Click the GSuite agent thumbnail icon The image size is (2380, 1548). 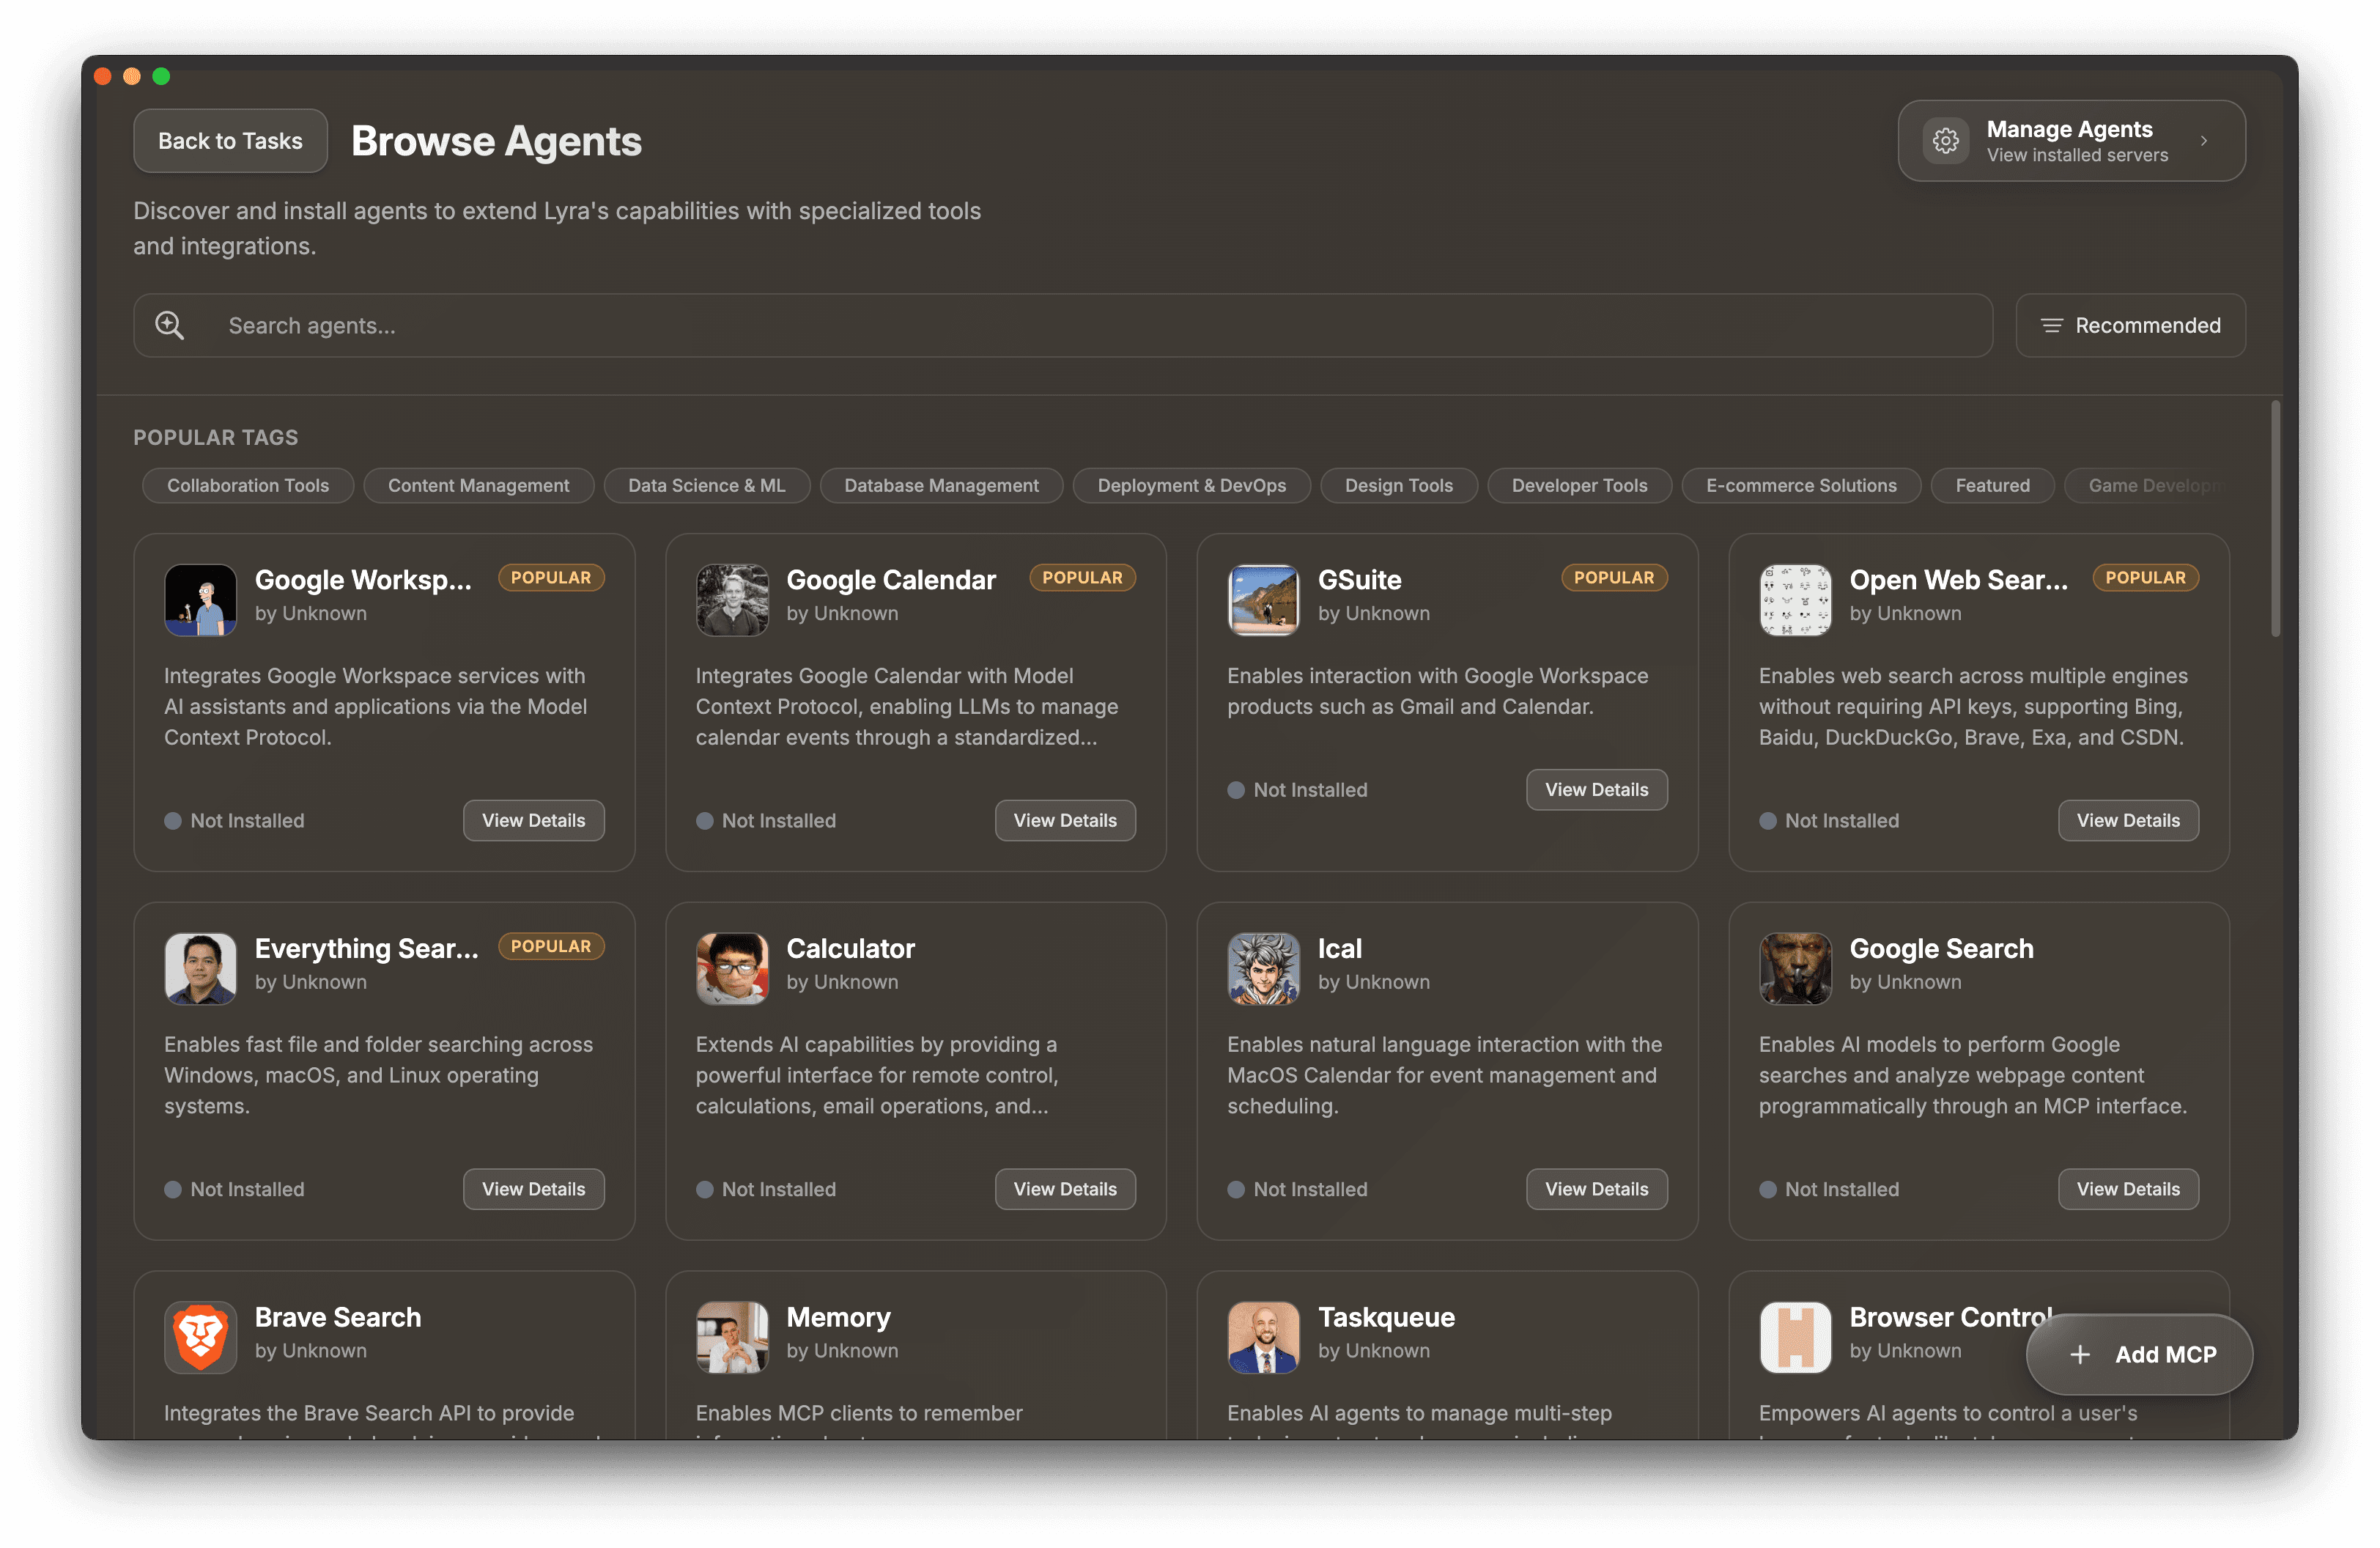point(1263,600)
